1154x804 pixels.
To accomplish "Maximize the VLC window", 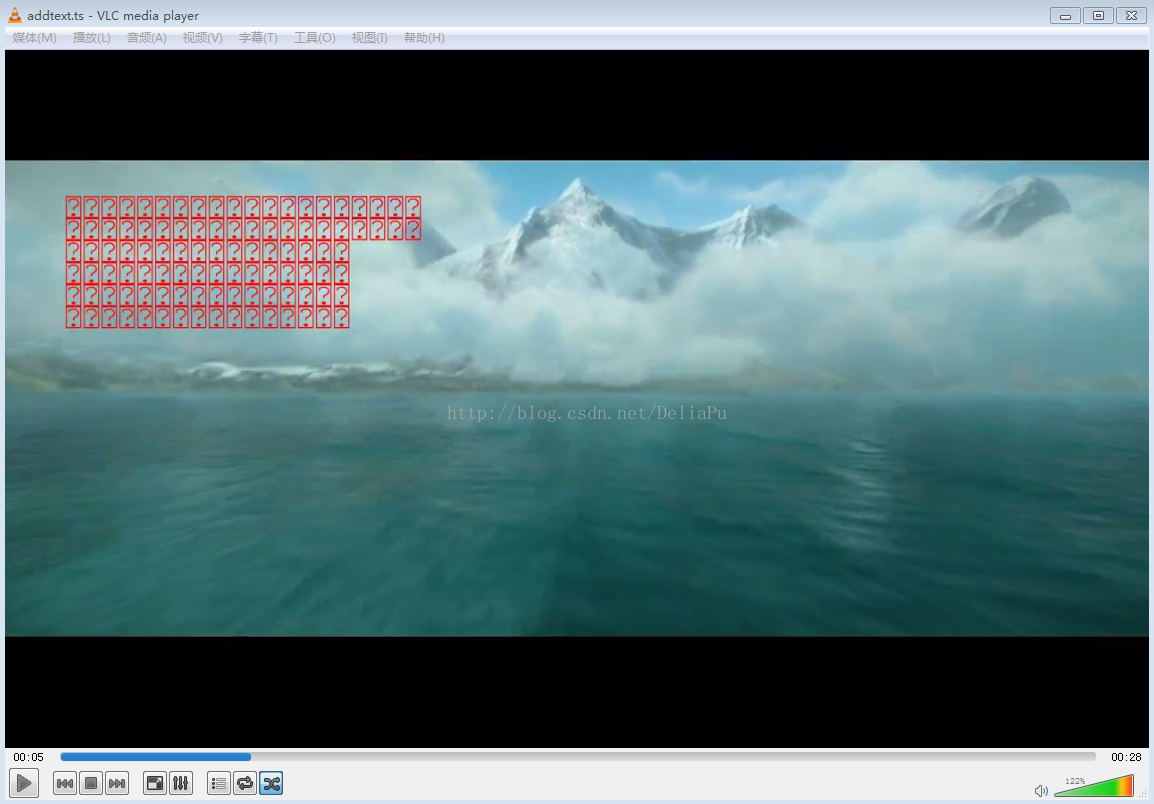I will [1098, 15].
